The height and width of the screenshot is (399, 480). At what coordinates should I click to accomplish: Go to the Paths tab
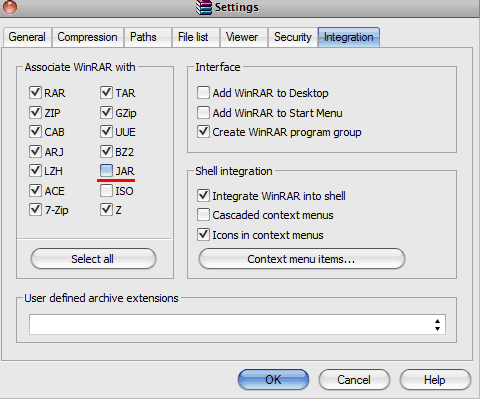pyautogui.click(x=148, y=37)
